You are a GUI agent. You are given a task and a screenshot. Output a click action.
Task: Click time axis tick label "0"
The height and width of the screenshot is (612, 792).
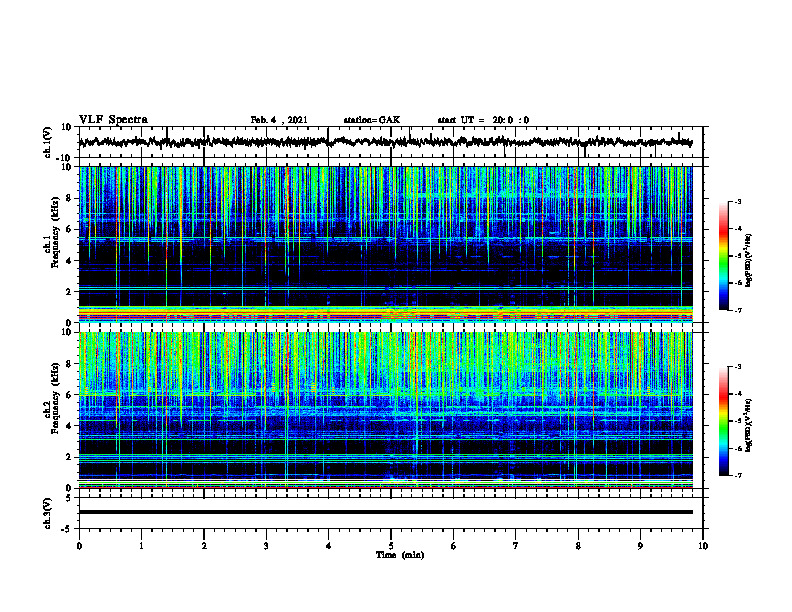[x=79, y=546]
